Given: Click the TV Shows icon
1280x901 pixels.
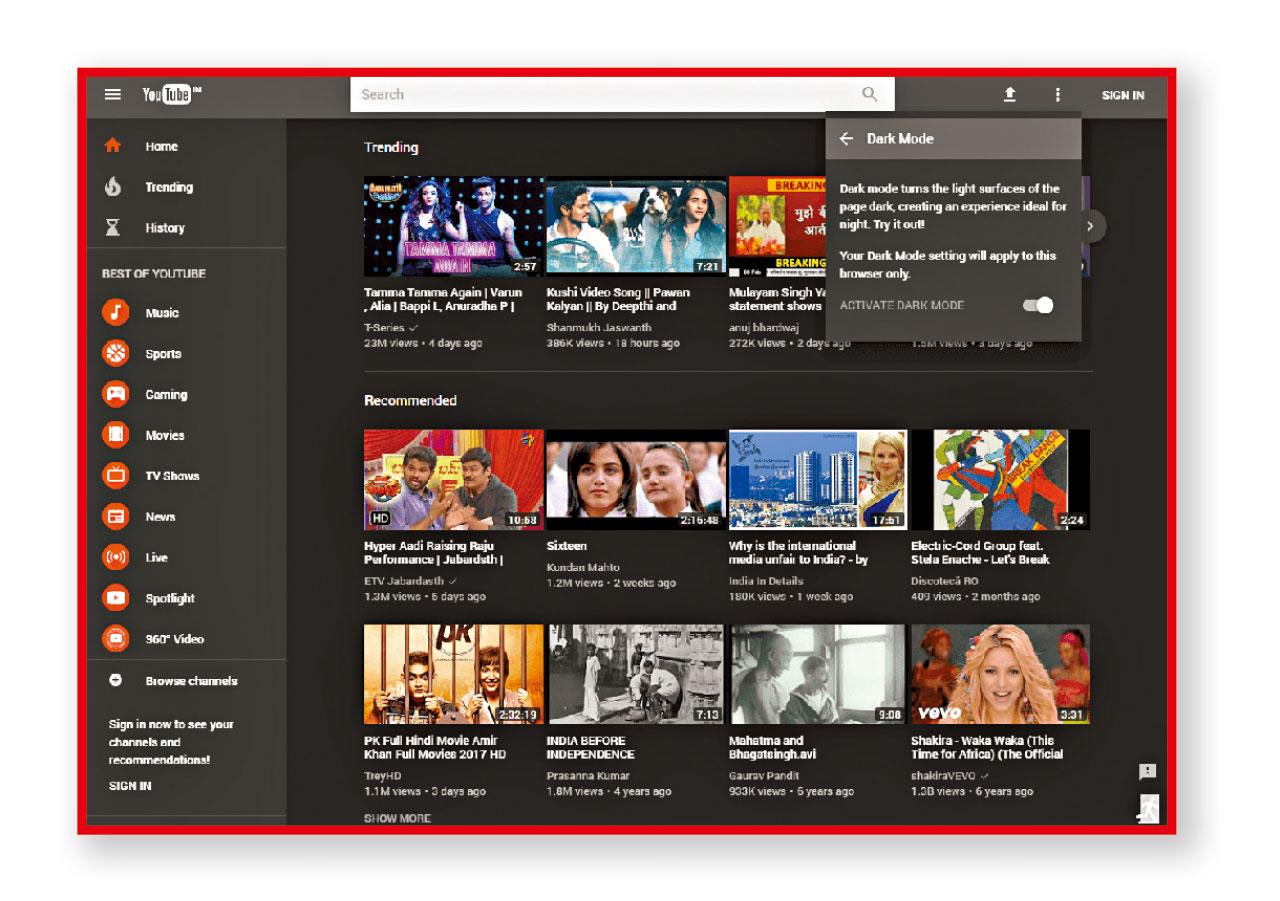Looking at the screenshot, I should [116, 476].
